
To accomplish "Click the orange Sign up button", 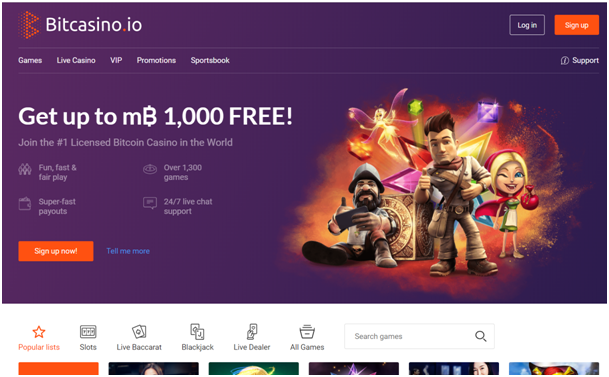I will (576, 25).
